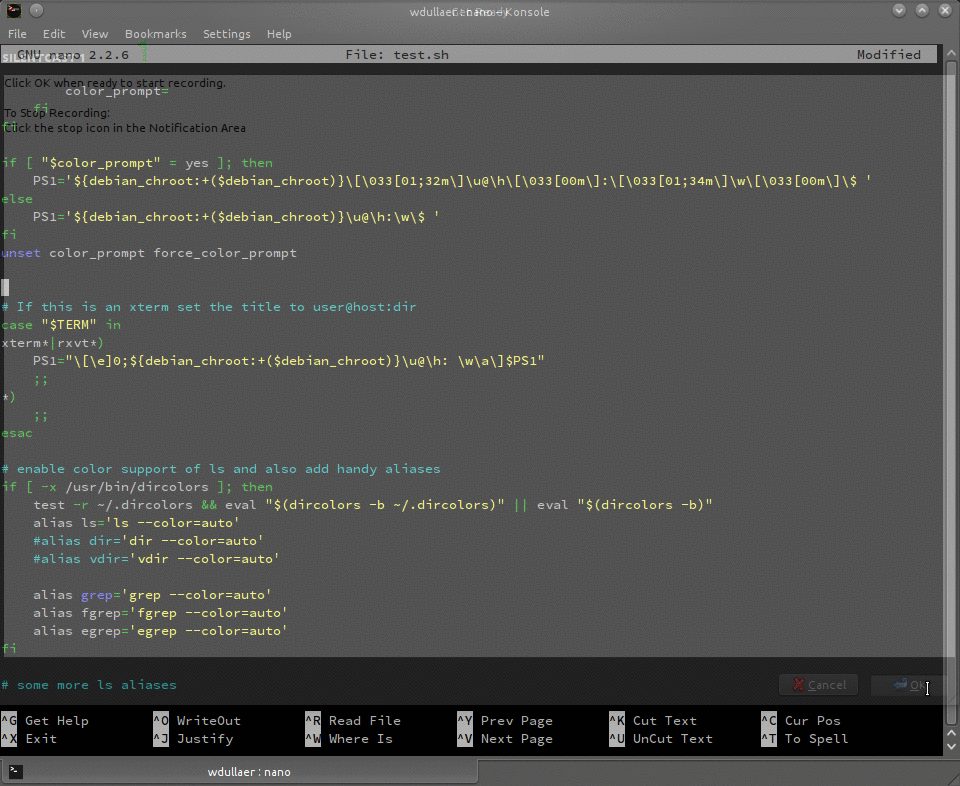Open the Settings menu

coord(227,34)
